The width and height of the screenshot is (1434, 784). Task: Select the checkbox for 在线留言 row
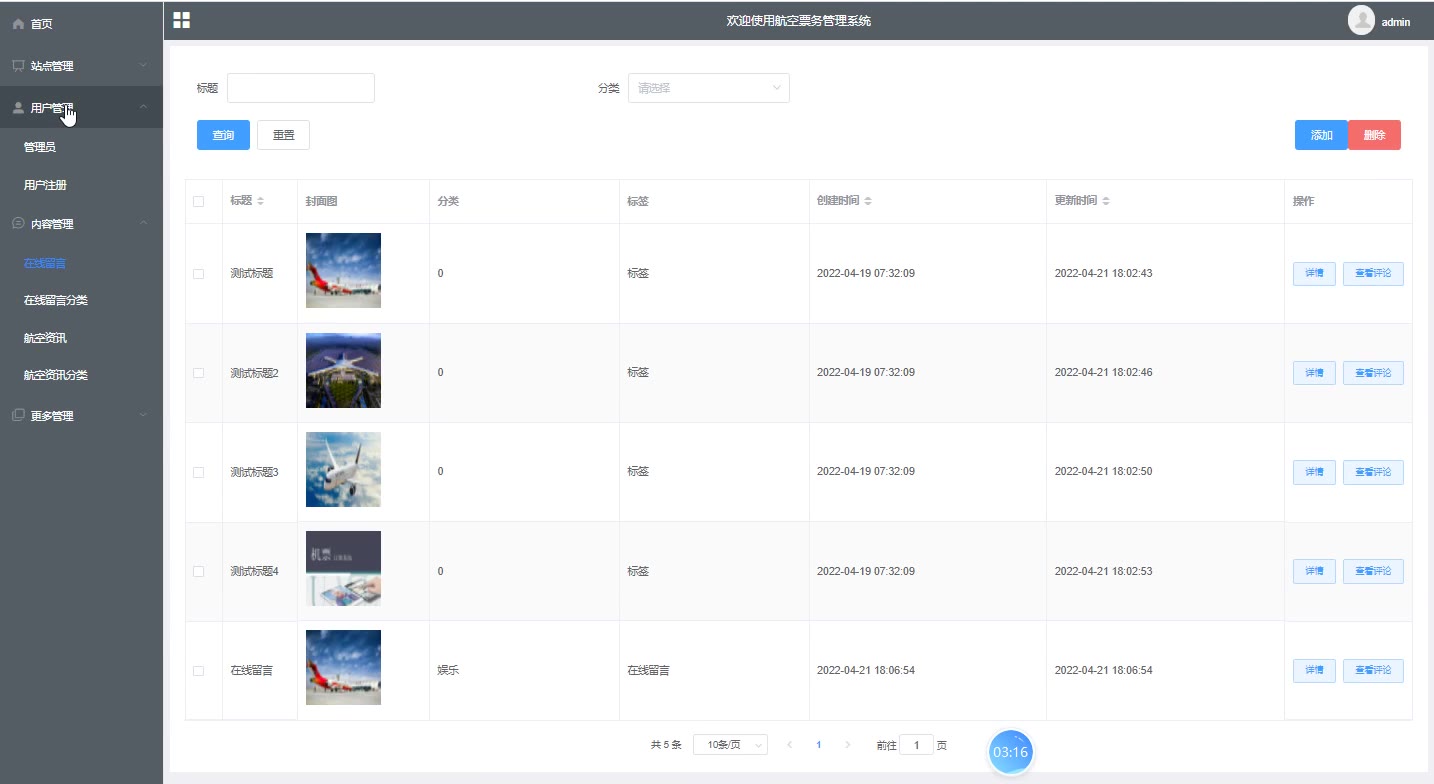click(x=198, y=671)
